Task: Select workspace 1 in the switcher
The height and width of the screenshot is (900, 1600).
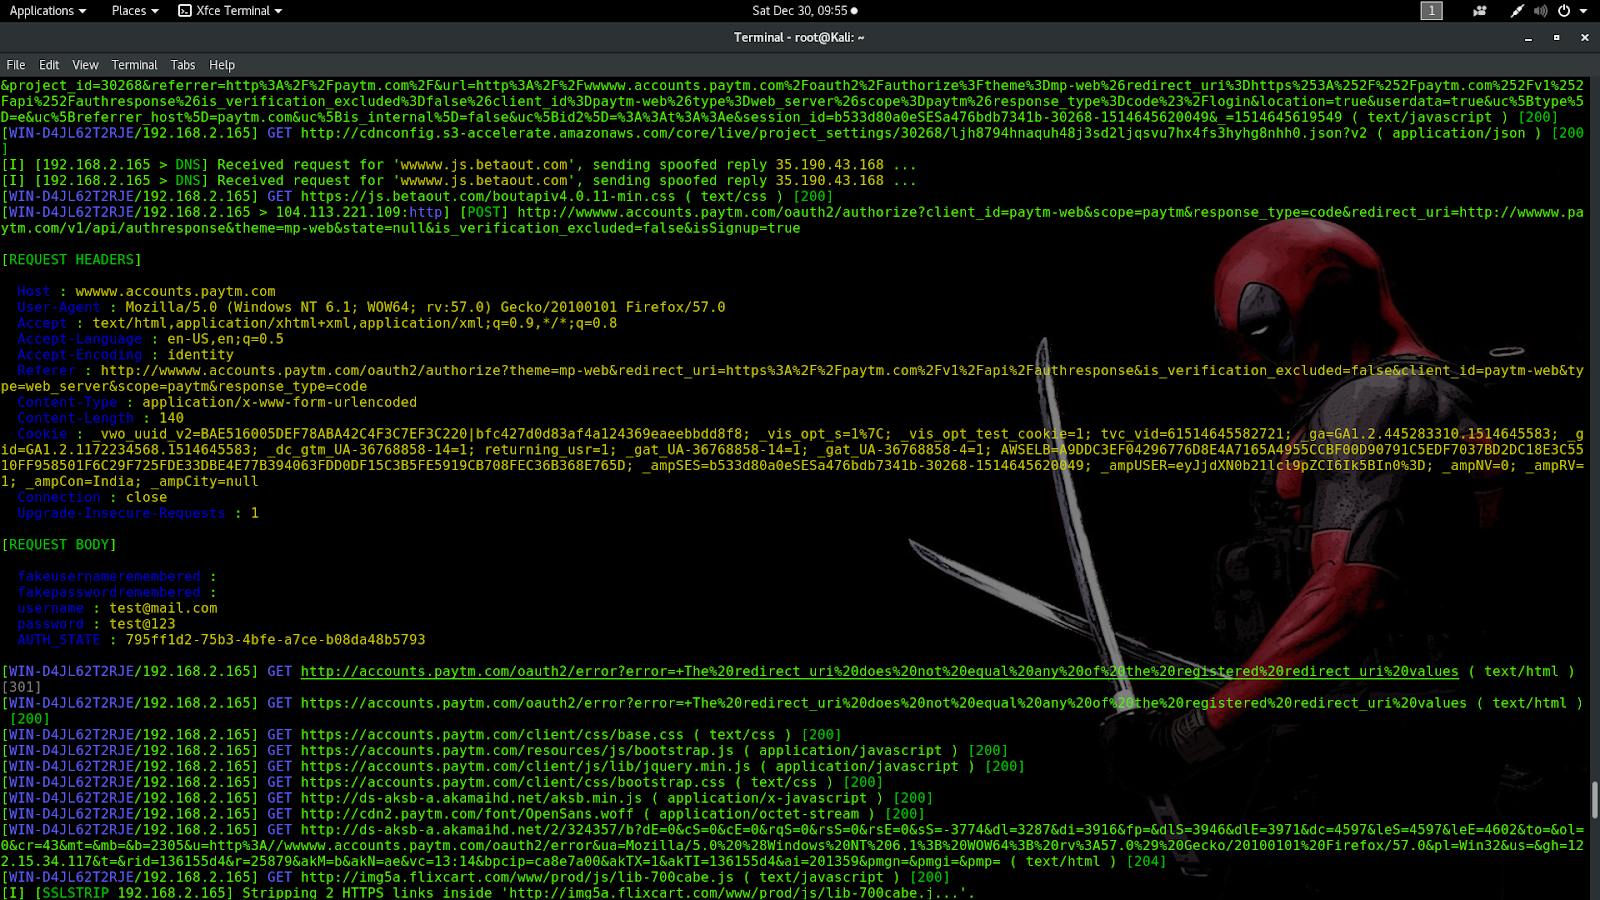Action: click(1432, 11)
